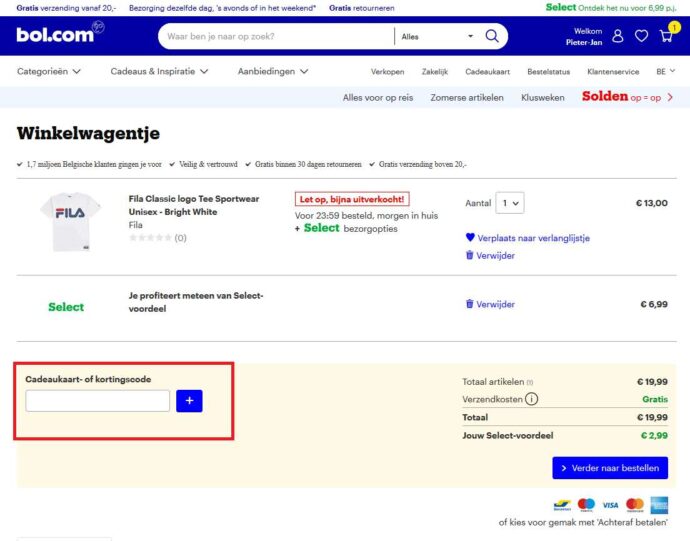Open the Aantal quantity dropdown

pyautogui.click(x=510, y=203)
